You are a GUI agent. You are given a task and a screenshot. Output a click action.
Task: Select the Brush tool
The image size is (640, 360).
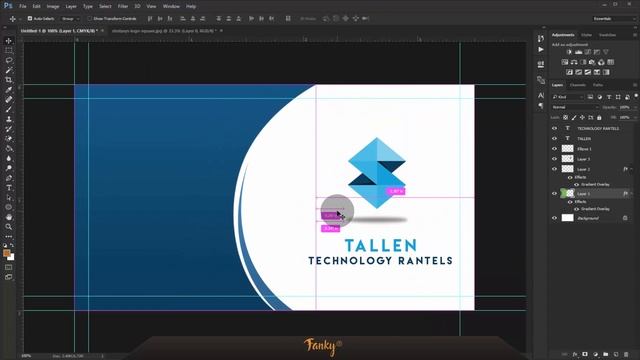click(x=9, y=109)
